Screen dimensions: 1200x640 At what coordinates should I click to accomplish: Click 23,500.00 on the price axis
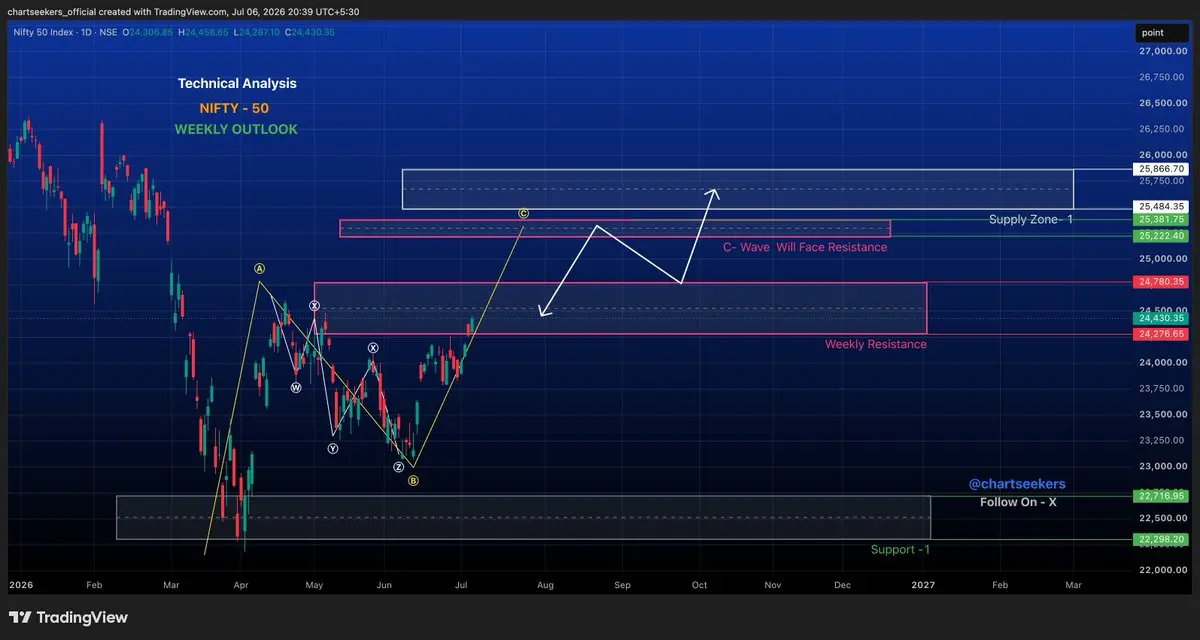click(1161, 415)
